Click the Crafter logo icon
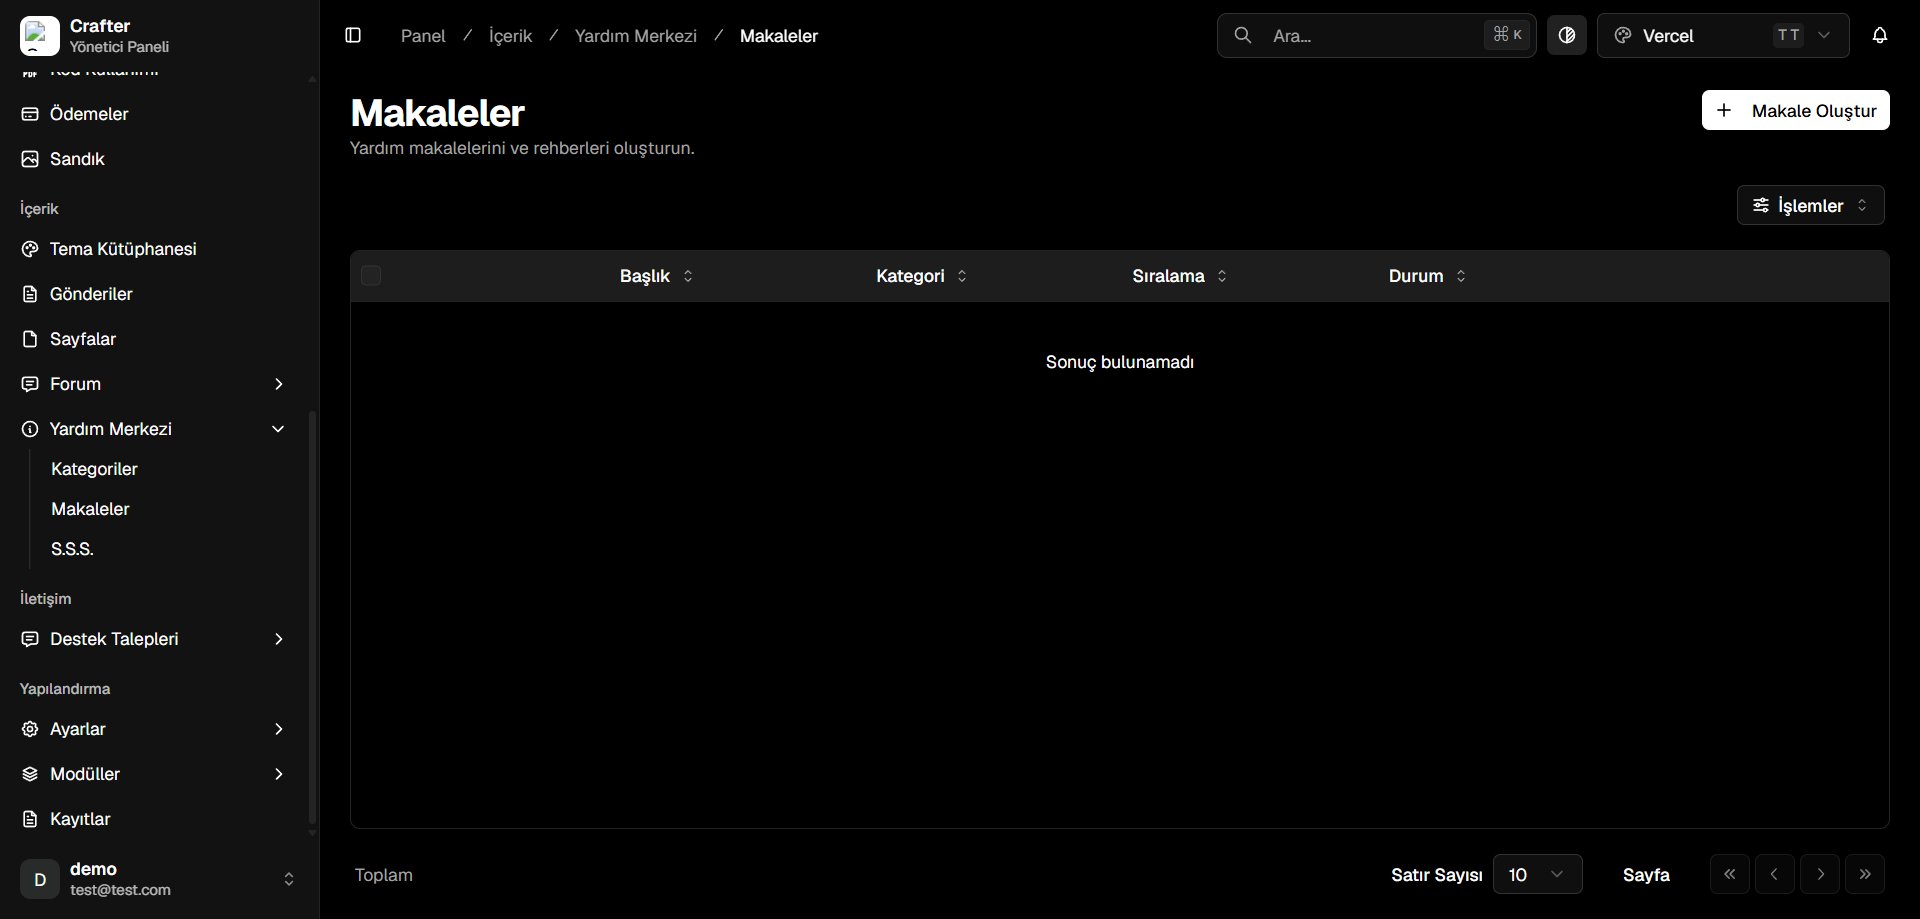The image size is (1920, 919). [40, 36]
